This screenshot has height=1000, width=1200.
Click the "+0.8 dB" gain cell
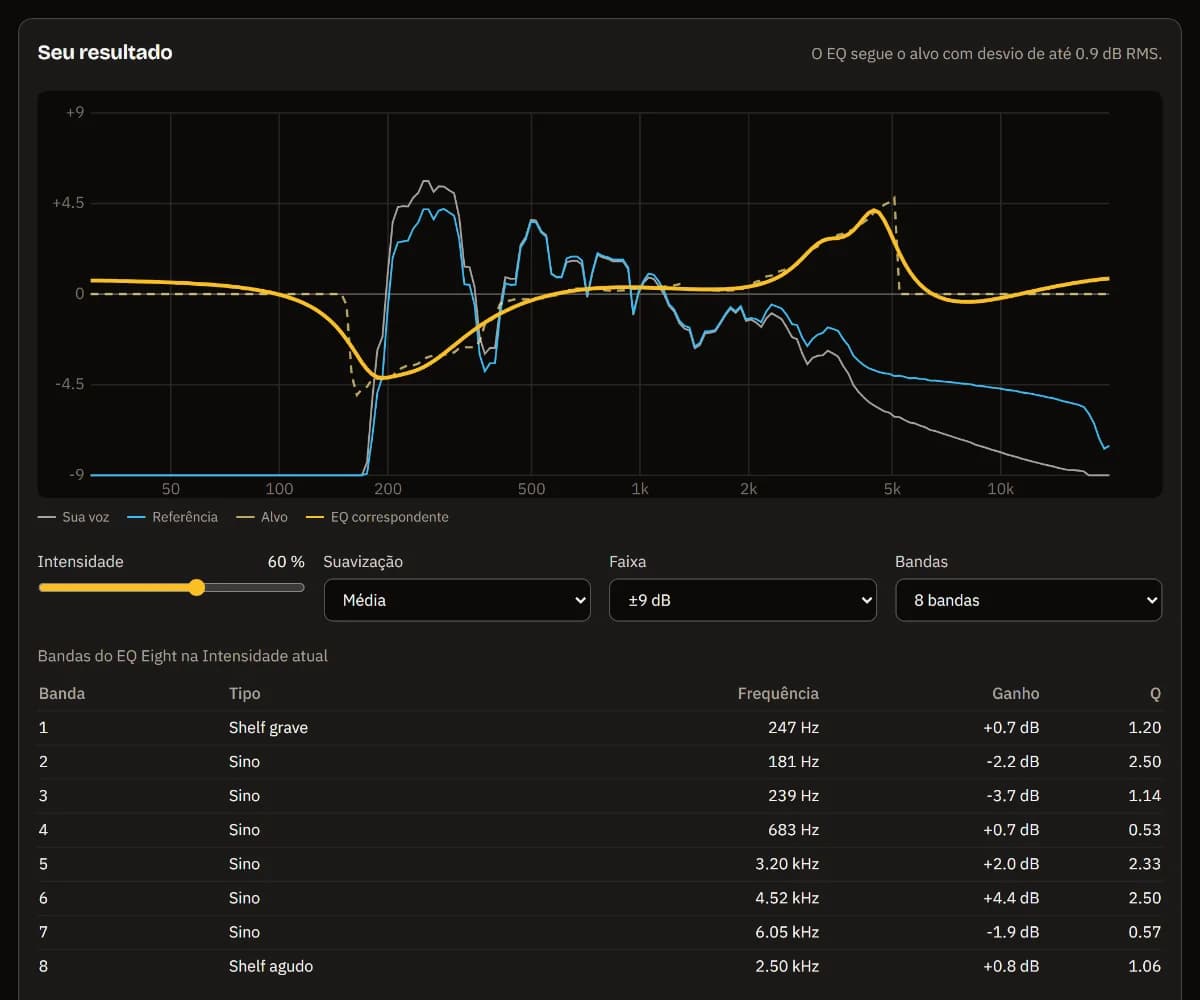coord(1011,965)
